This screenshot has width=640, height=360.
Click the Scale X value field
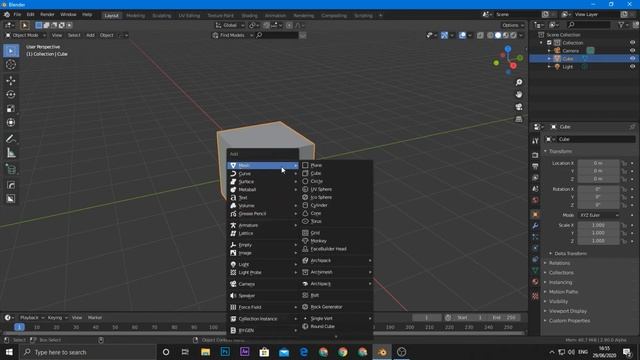point(598,225)
